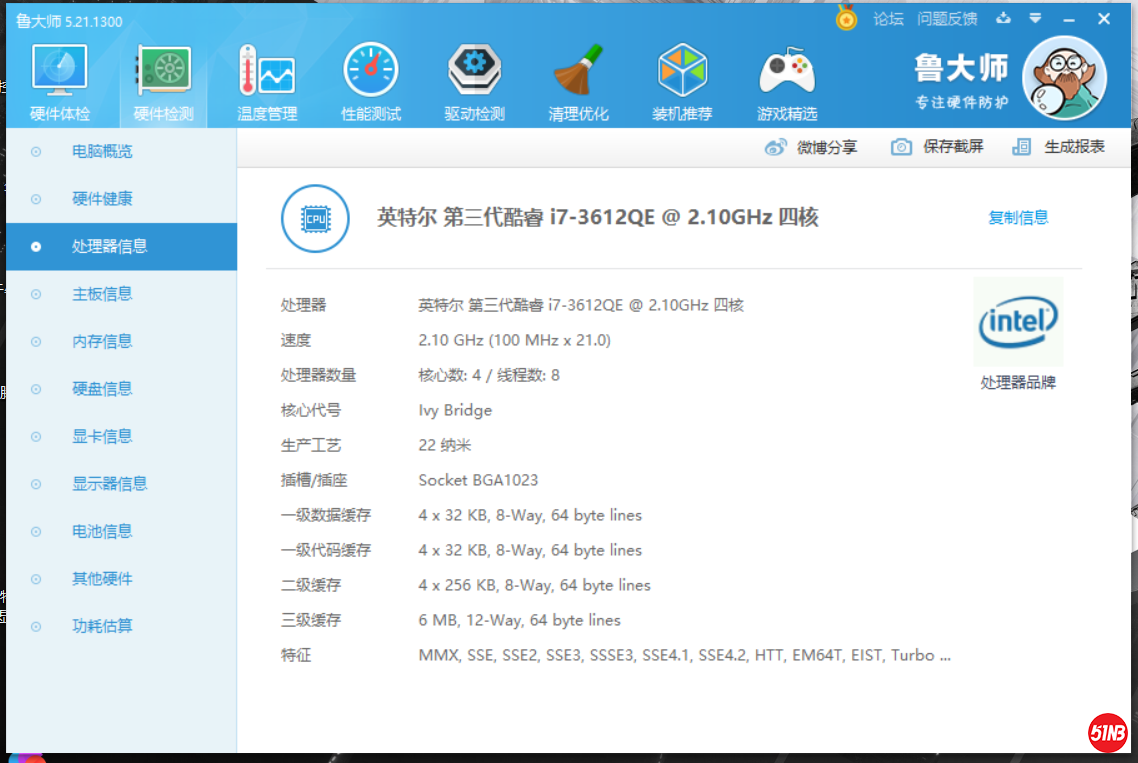Click the 核心数: 4 / 线程数: 8 value
The height and width of the screenshot is (763, 1138).
[488, 375]
